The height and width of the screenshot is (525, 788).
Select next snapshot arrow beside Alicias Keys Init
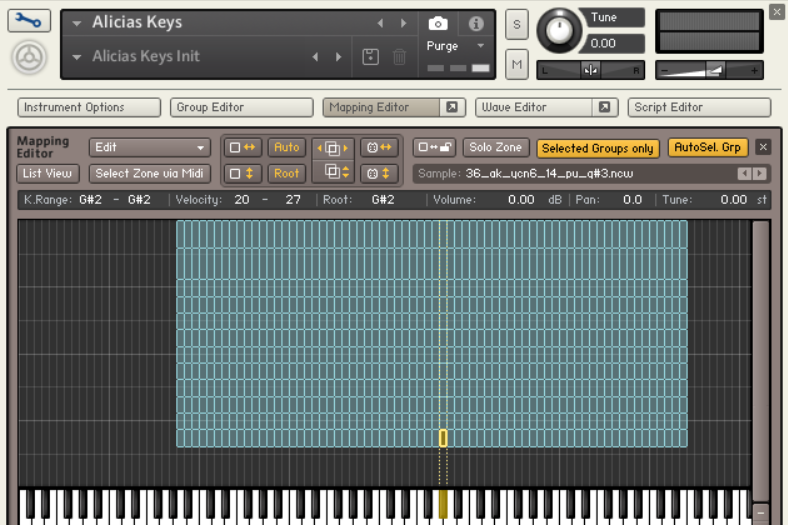point(338,57)
